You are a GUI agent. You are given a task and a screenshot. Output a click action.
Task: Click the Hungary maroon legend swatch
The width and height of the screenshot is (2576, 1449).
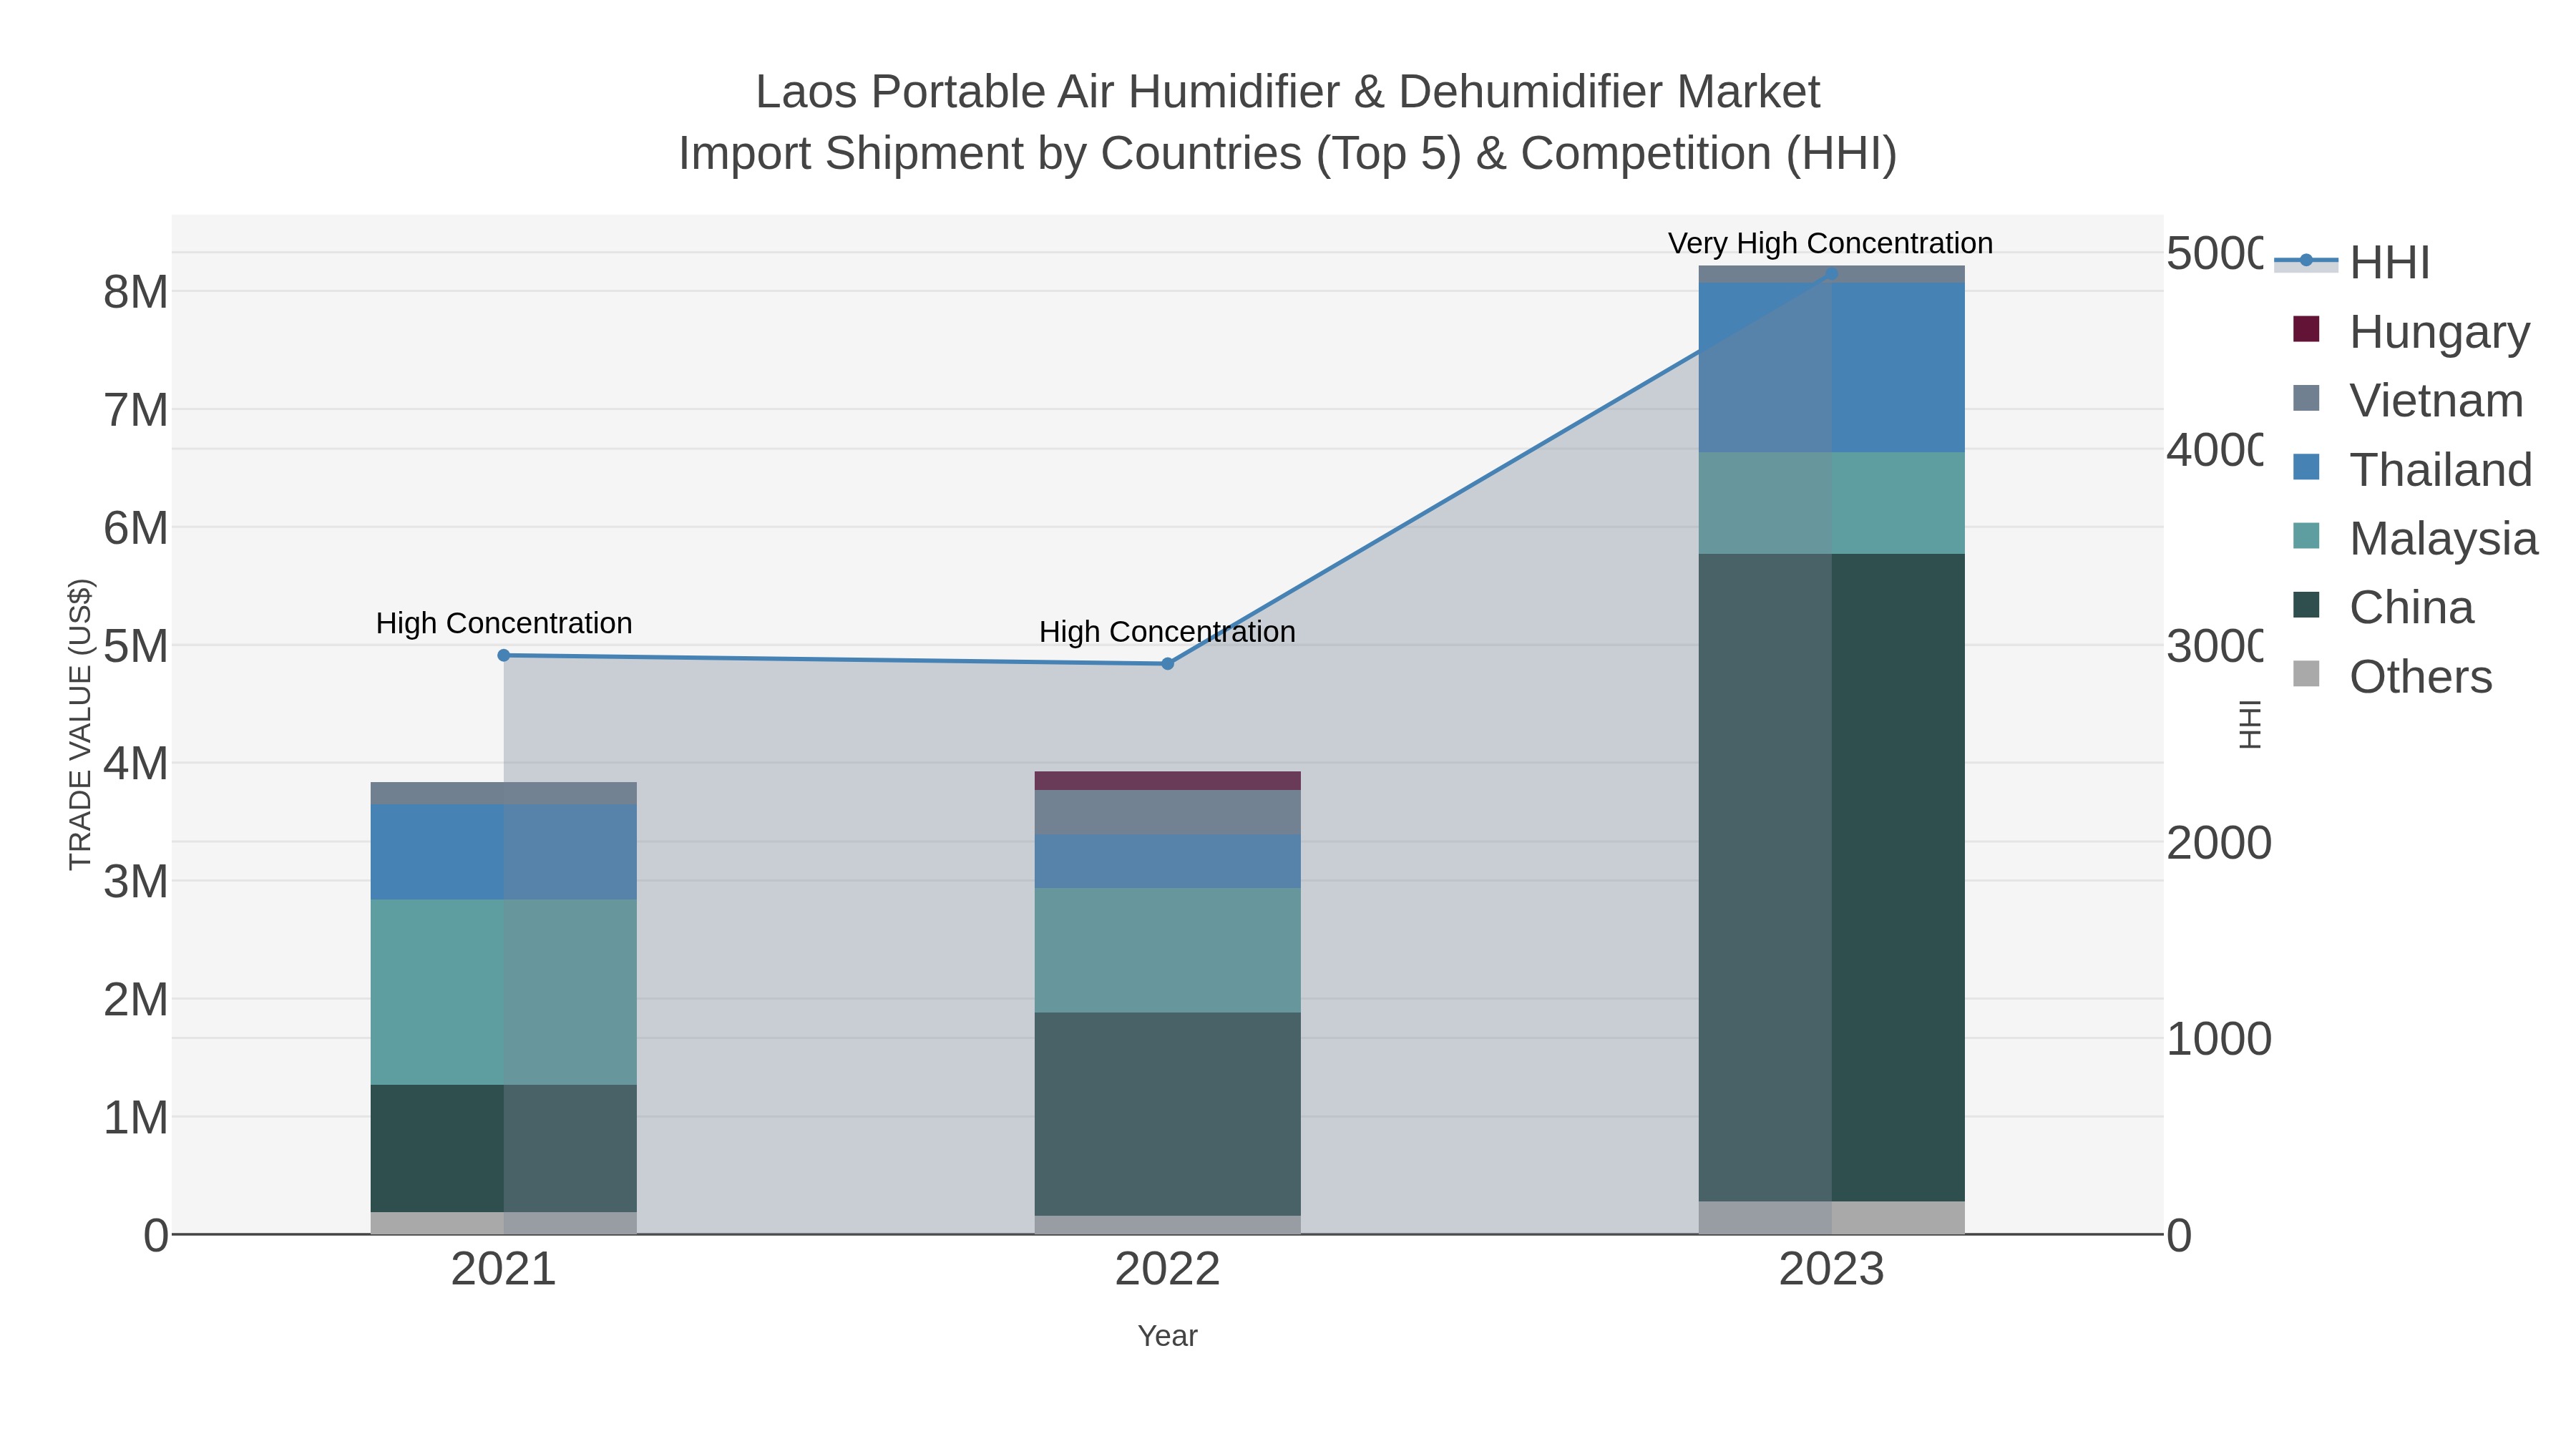pos(2306,329)
